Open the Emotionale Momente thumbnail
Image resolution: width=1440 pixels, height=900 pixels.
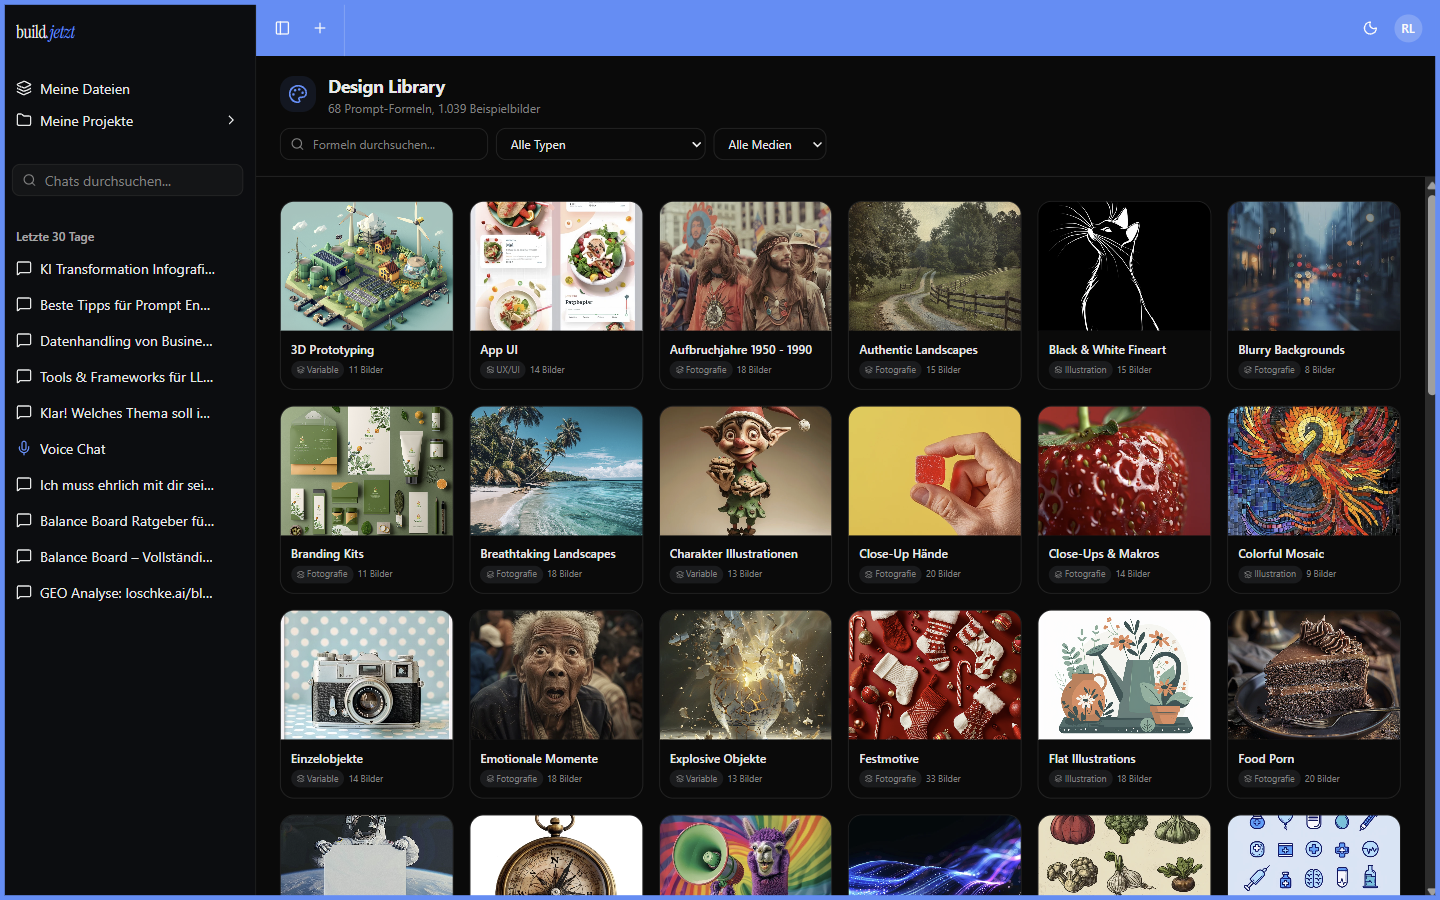(556, 675)
